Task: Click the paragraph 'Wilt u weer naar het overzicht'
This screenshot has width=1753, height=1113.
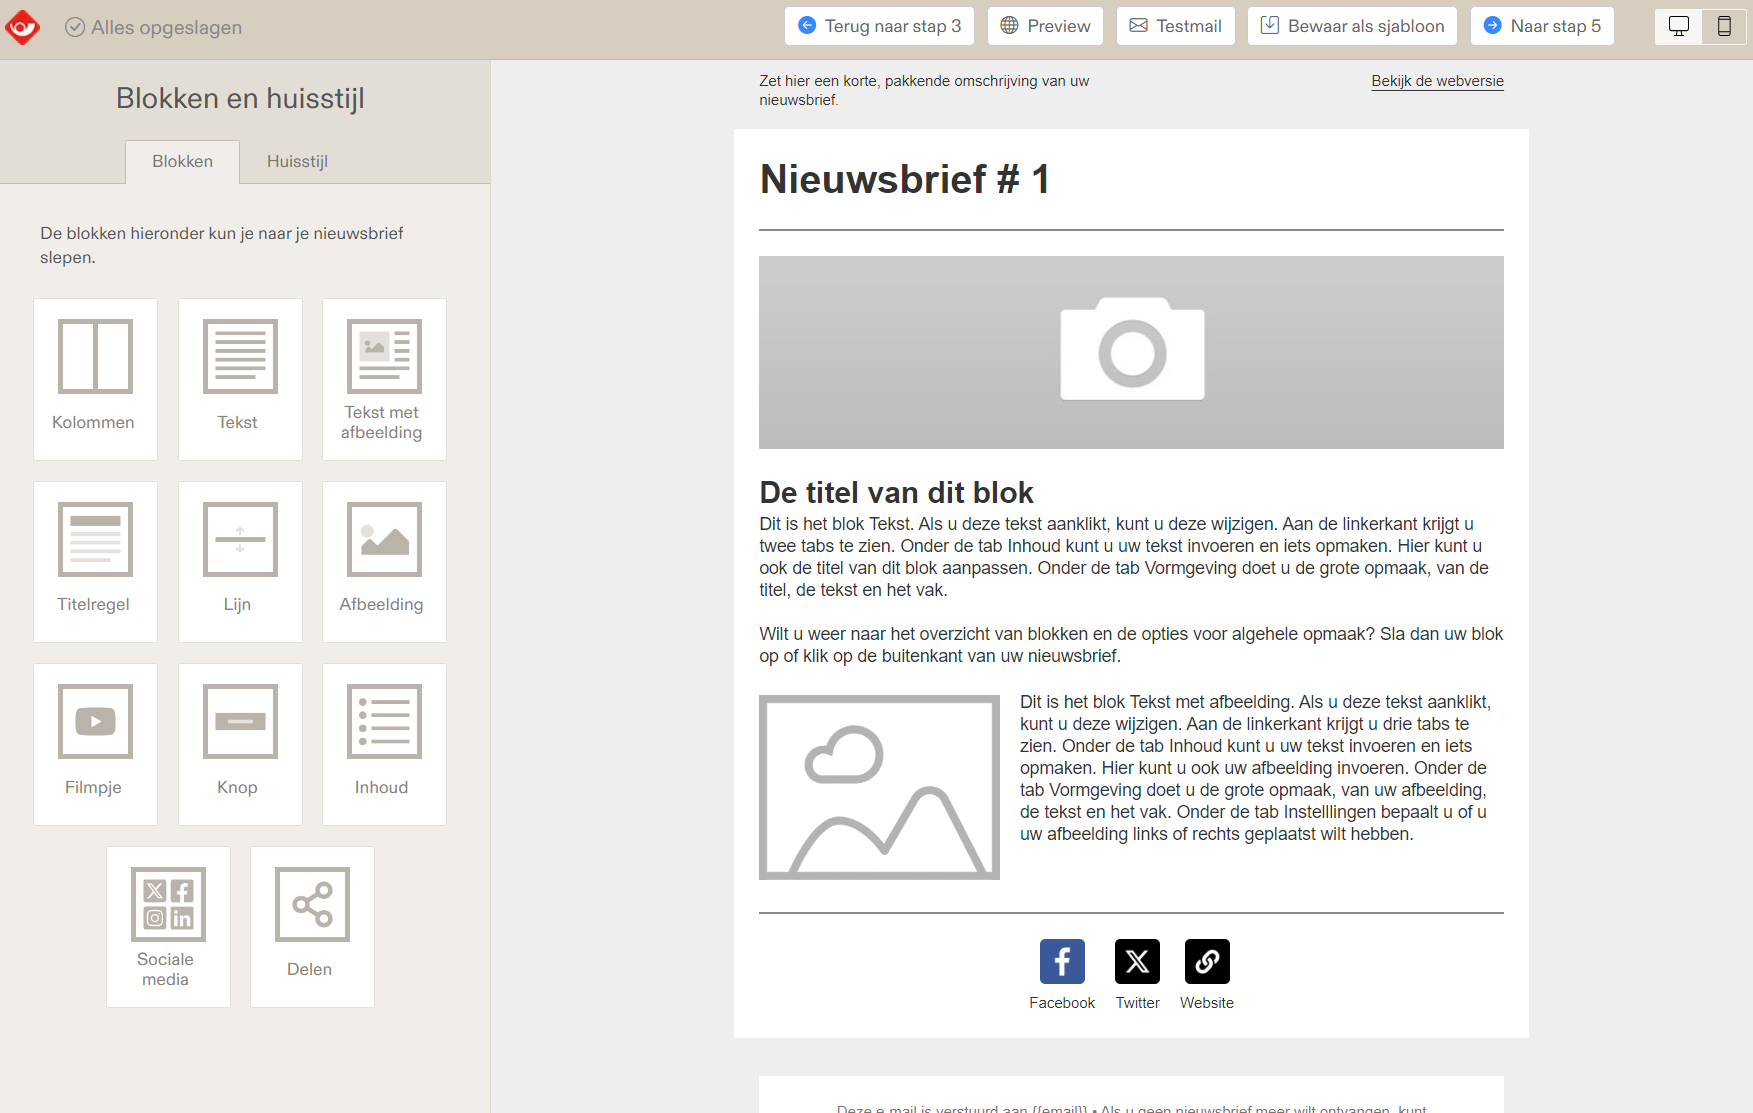Action: [x=1131, y=645]
